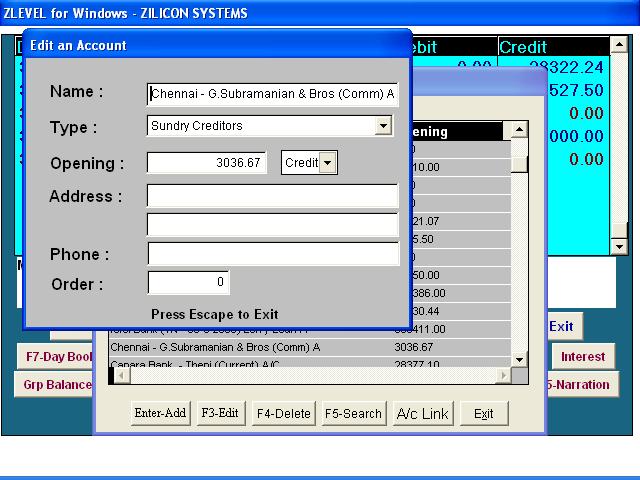The width and height of the screenshot is (640, 480).
Task: Expand the Credit/Debit opening balance dropdown
Action: pyautogui.click(x=327, y=163)
